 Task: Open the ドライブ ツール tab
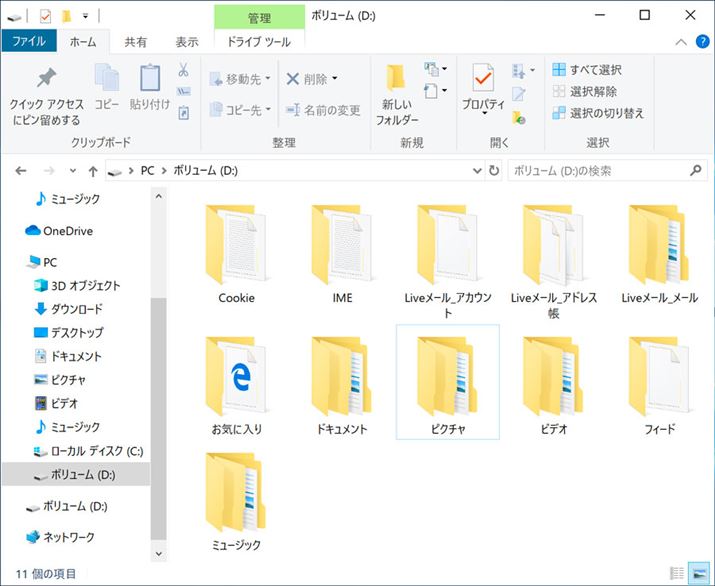[x=259, y=42]
